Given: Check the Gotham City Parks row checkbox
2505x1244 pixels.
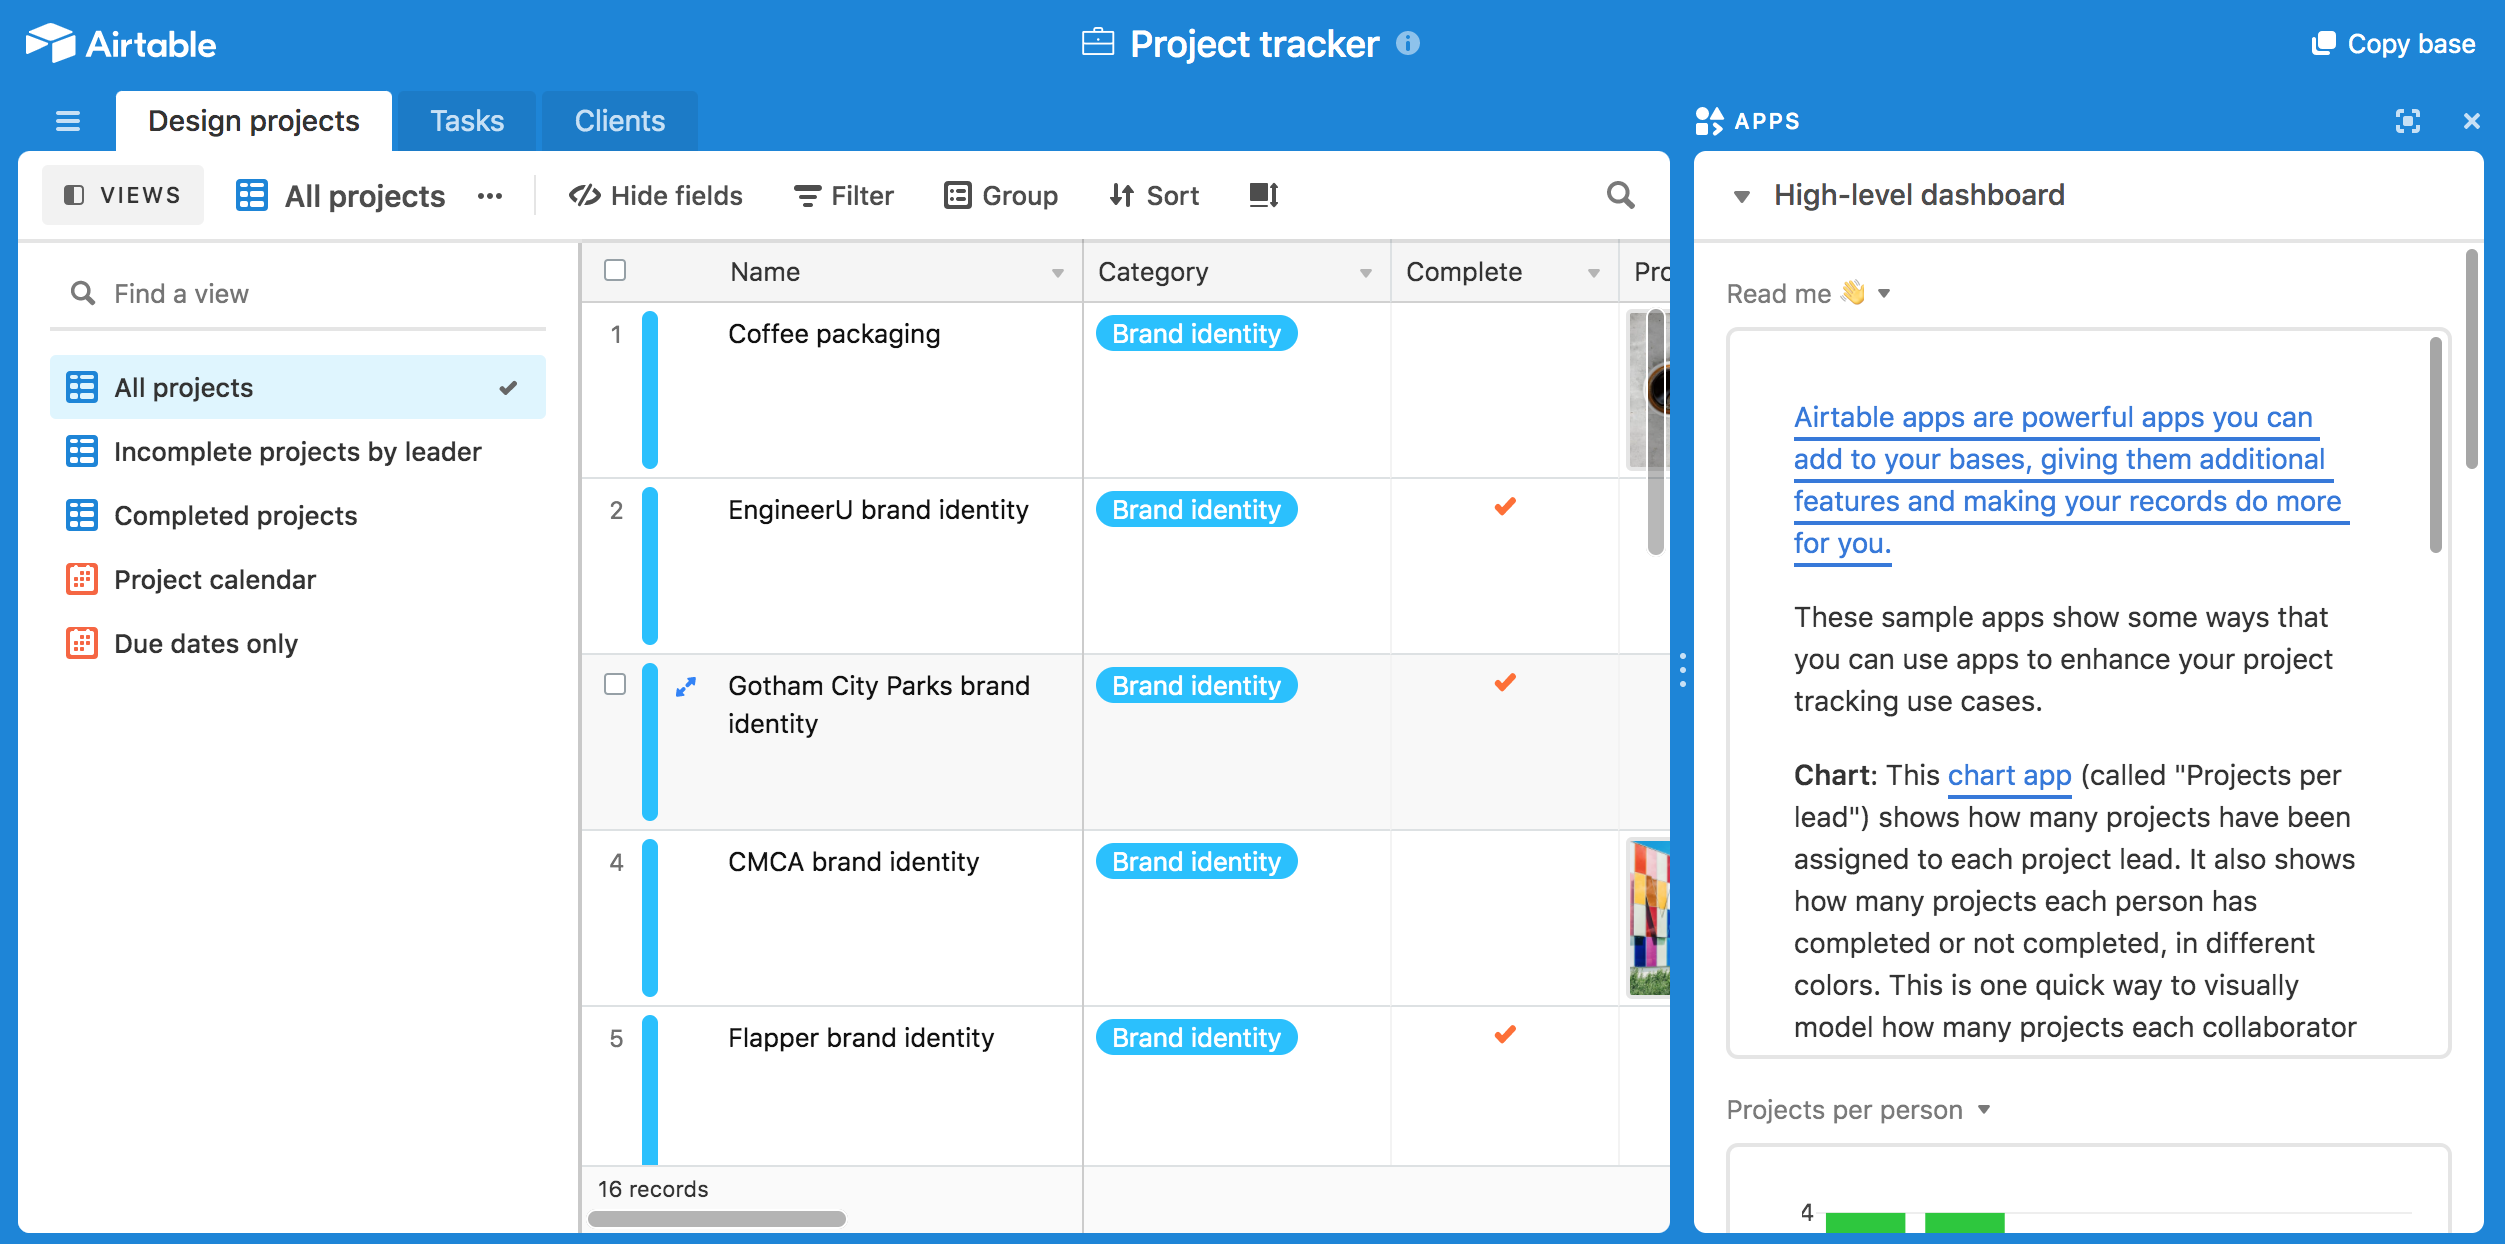Looking at the screenshot, I should pyautogui.click(x=615, y=684).
